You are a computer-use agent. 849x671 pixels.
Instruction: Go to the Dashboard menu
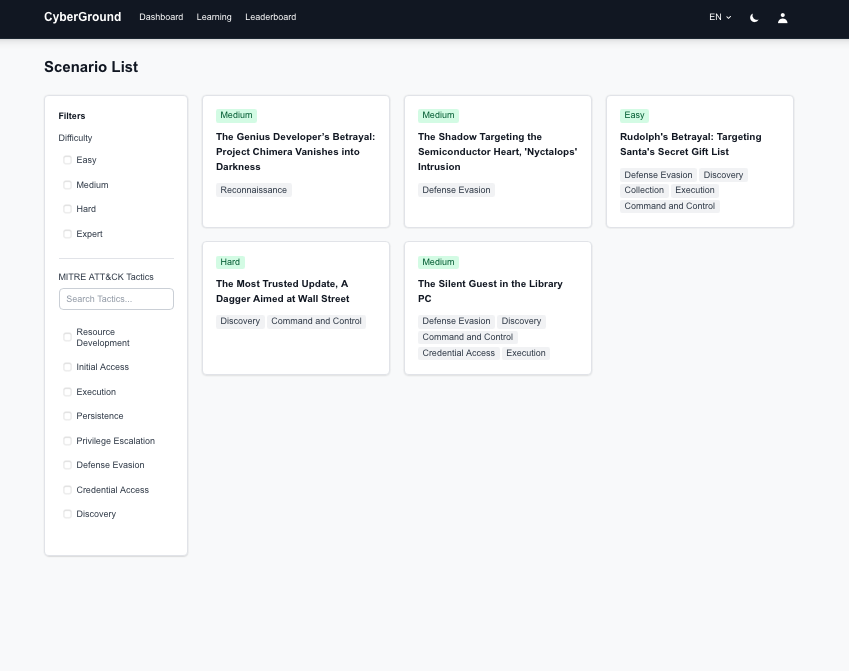click(x=161, y=17)
